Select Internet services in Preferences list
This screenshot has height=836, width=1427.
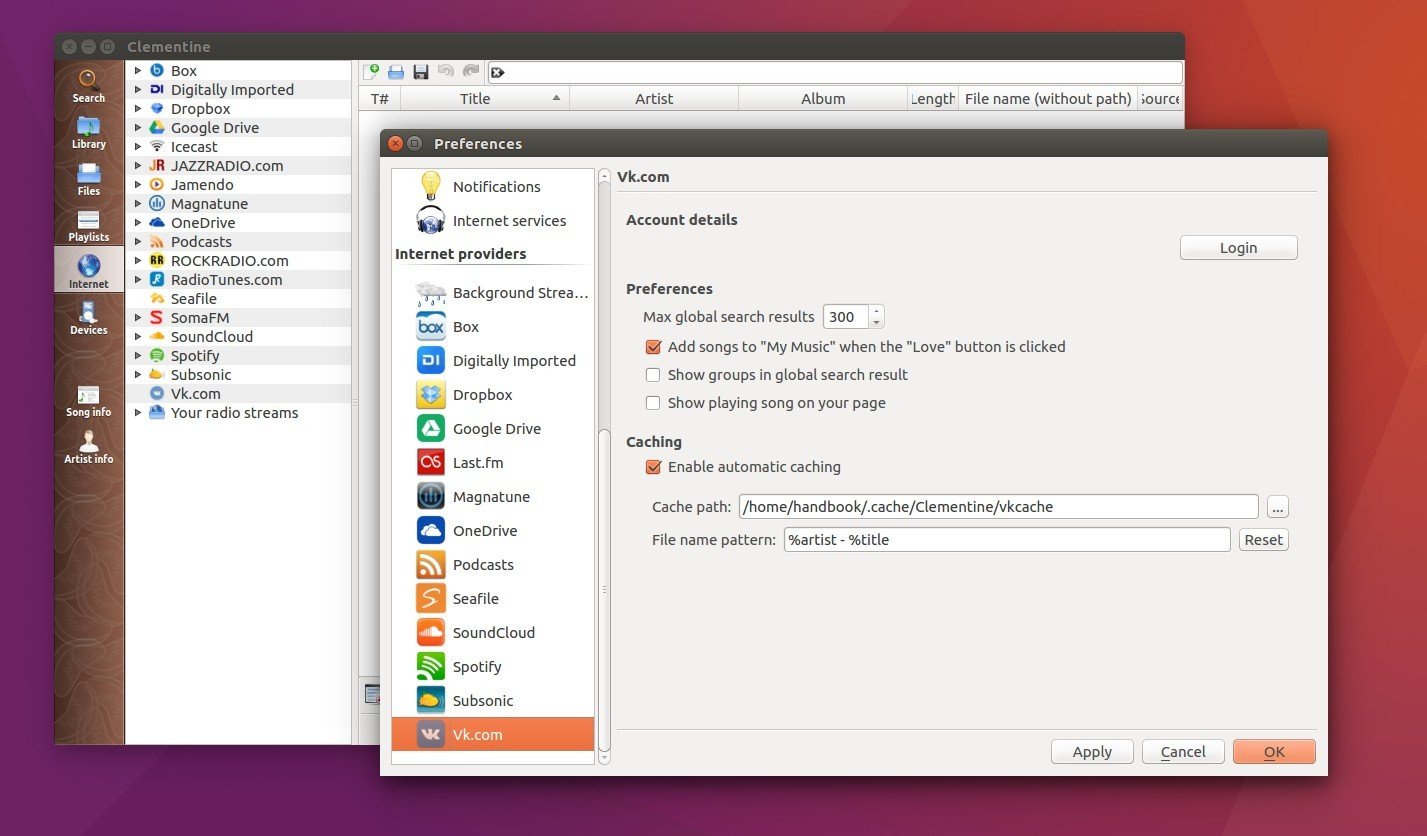(x=493, y=220)
